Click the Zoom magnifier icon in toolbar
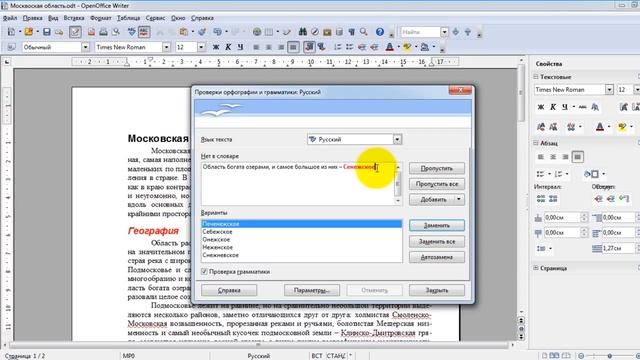The width and height of the screenshot is (640, 360). 364,32
